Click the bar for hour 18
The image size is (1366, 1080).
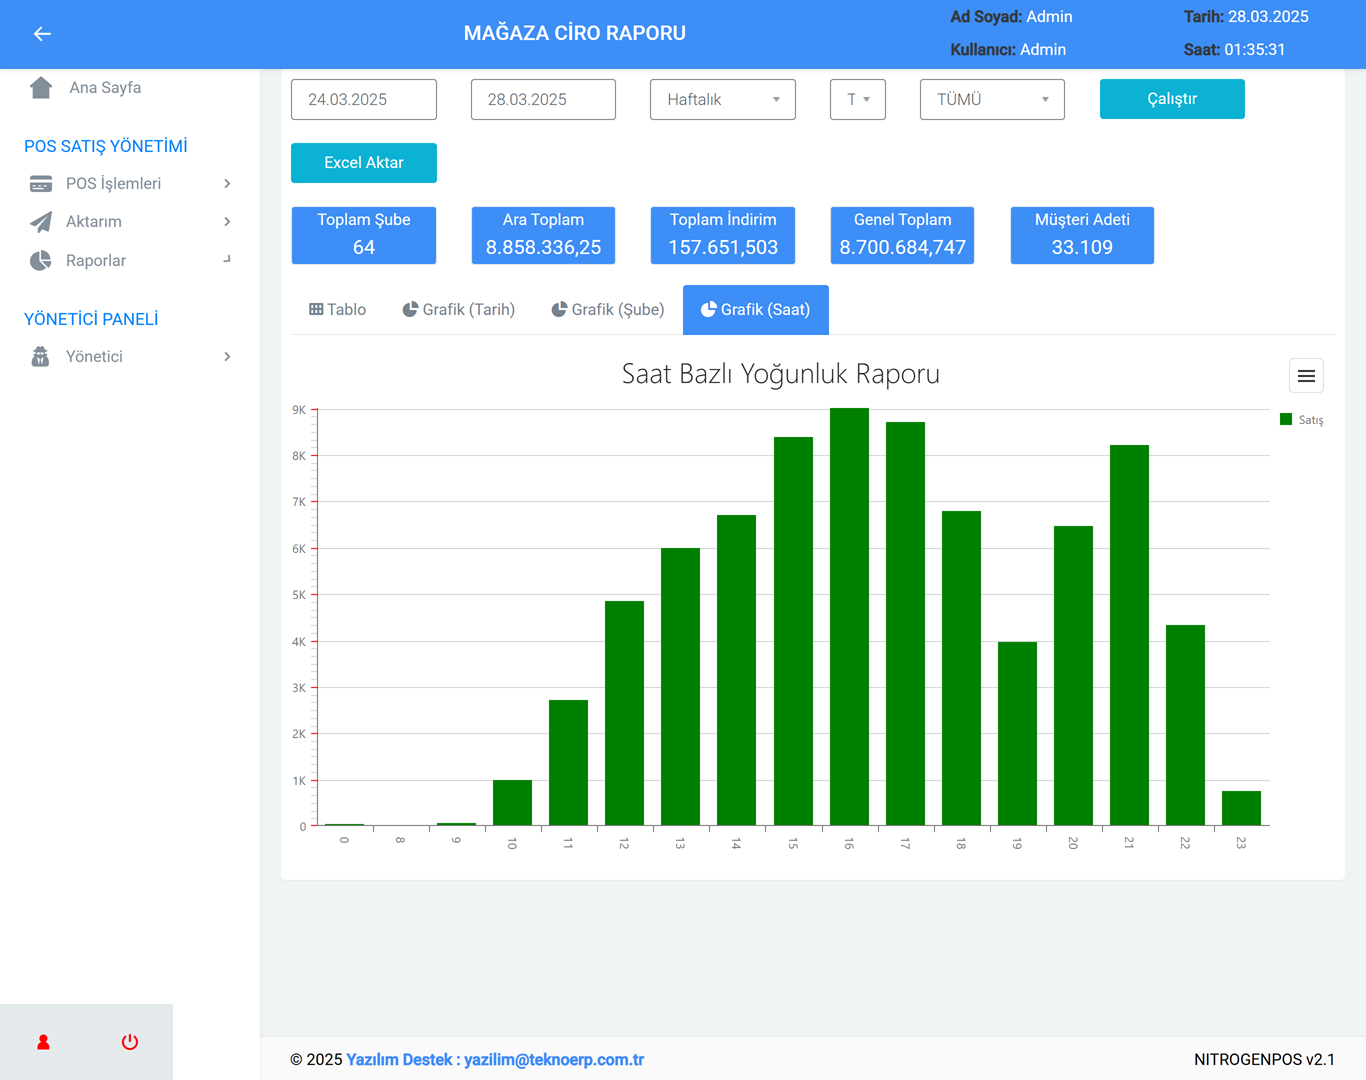click(x=961, y=668)
